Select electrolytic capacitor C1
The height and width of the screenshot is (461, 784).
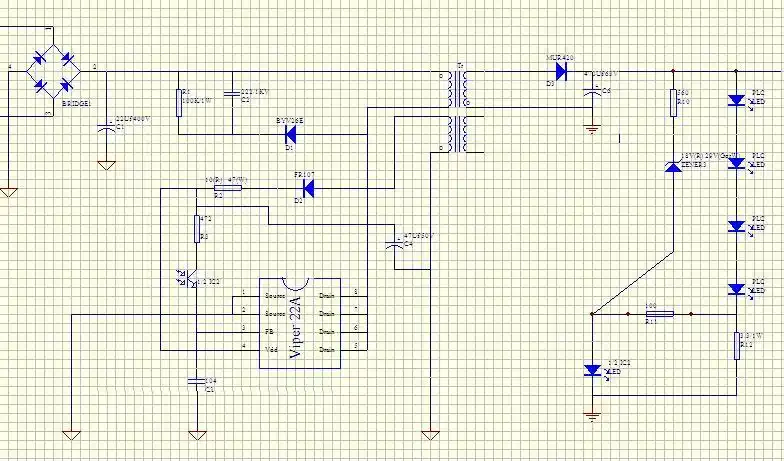(x=105, y=127)
